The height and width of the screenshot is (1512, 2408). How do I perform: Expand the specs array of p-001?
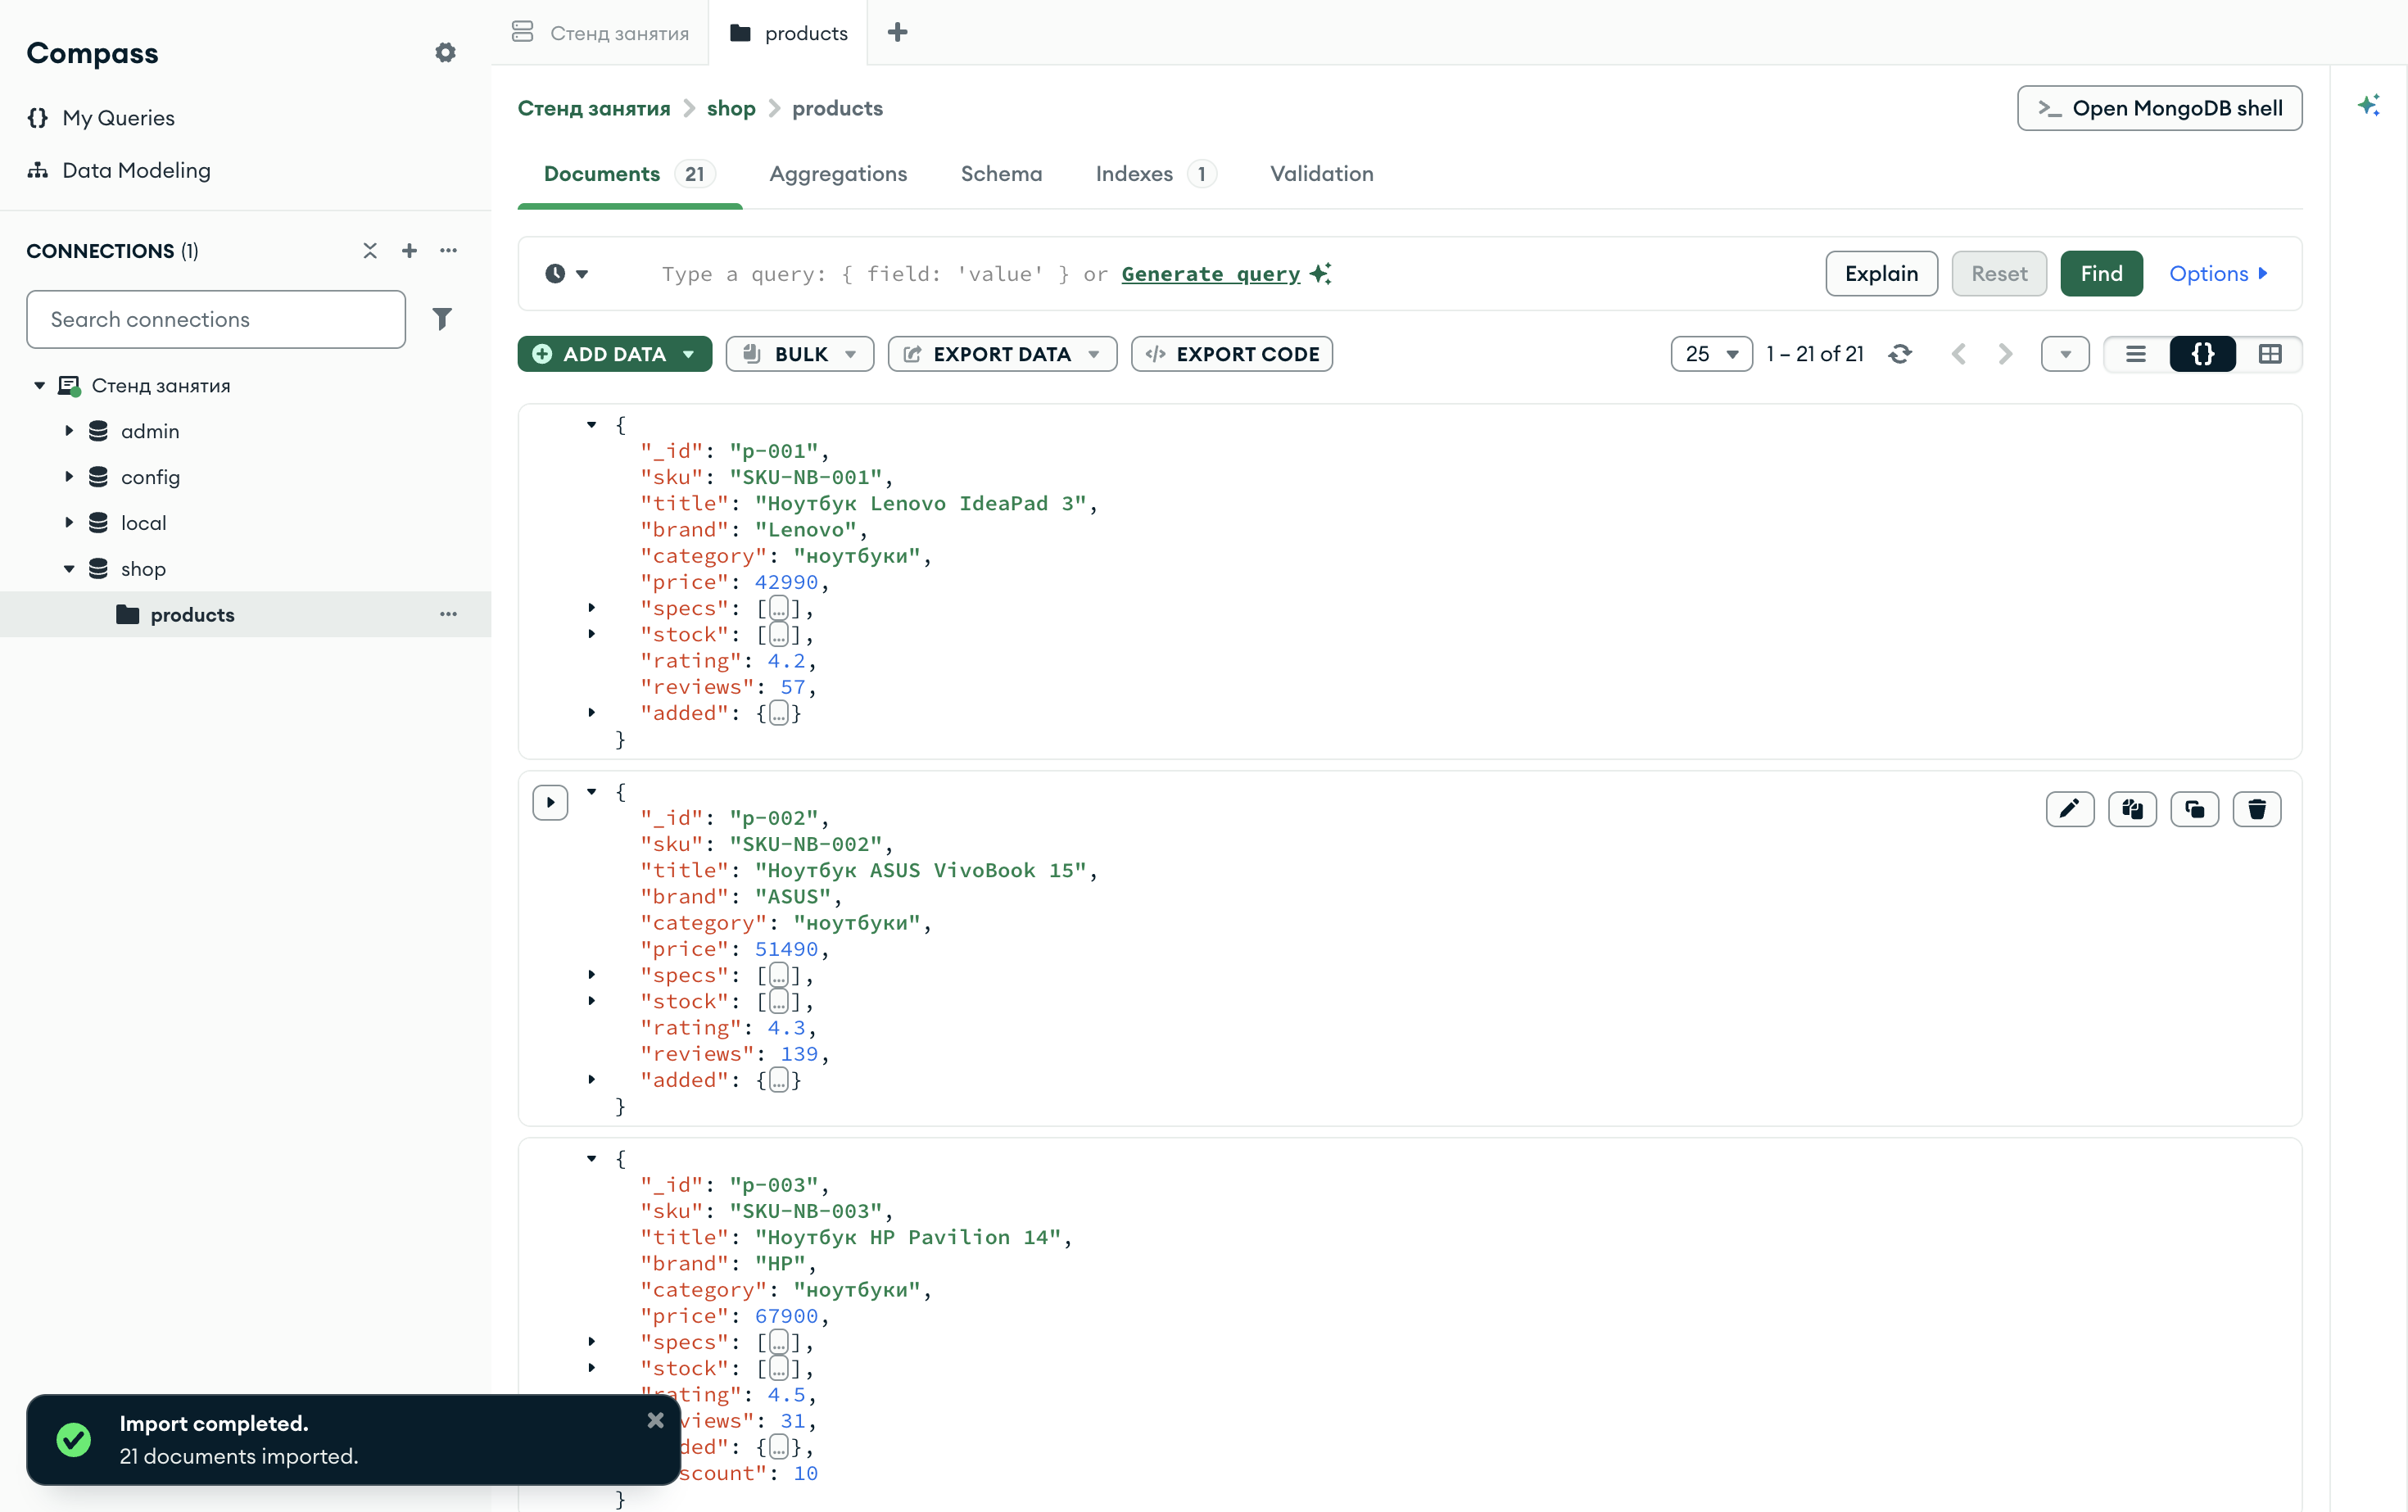click(592, 608)
